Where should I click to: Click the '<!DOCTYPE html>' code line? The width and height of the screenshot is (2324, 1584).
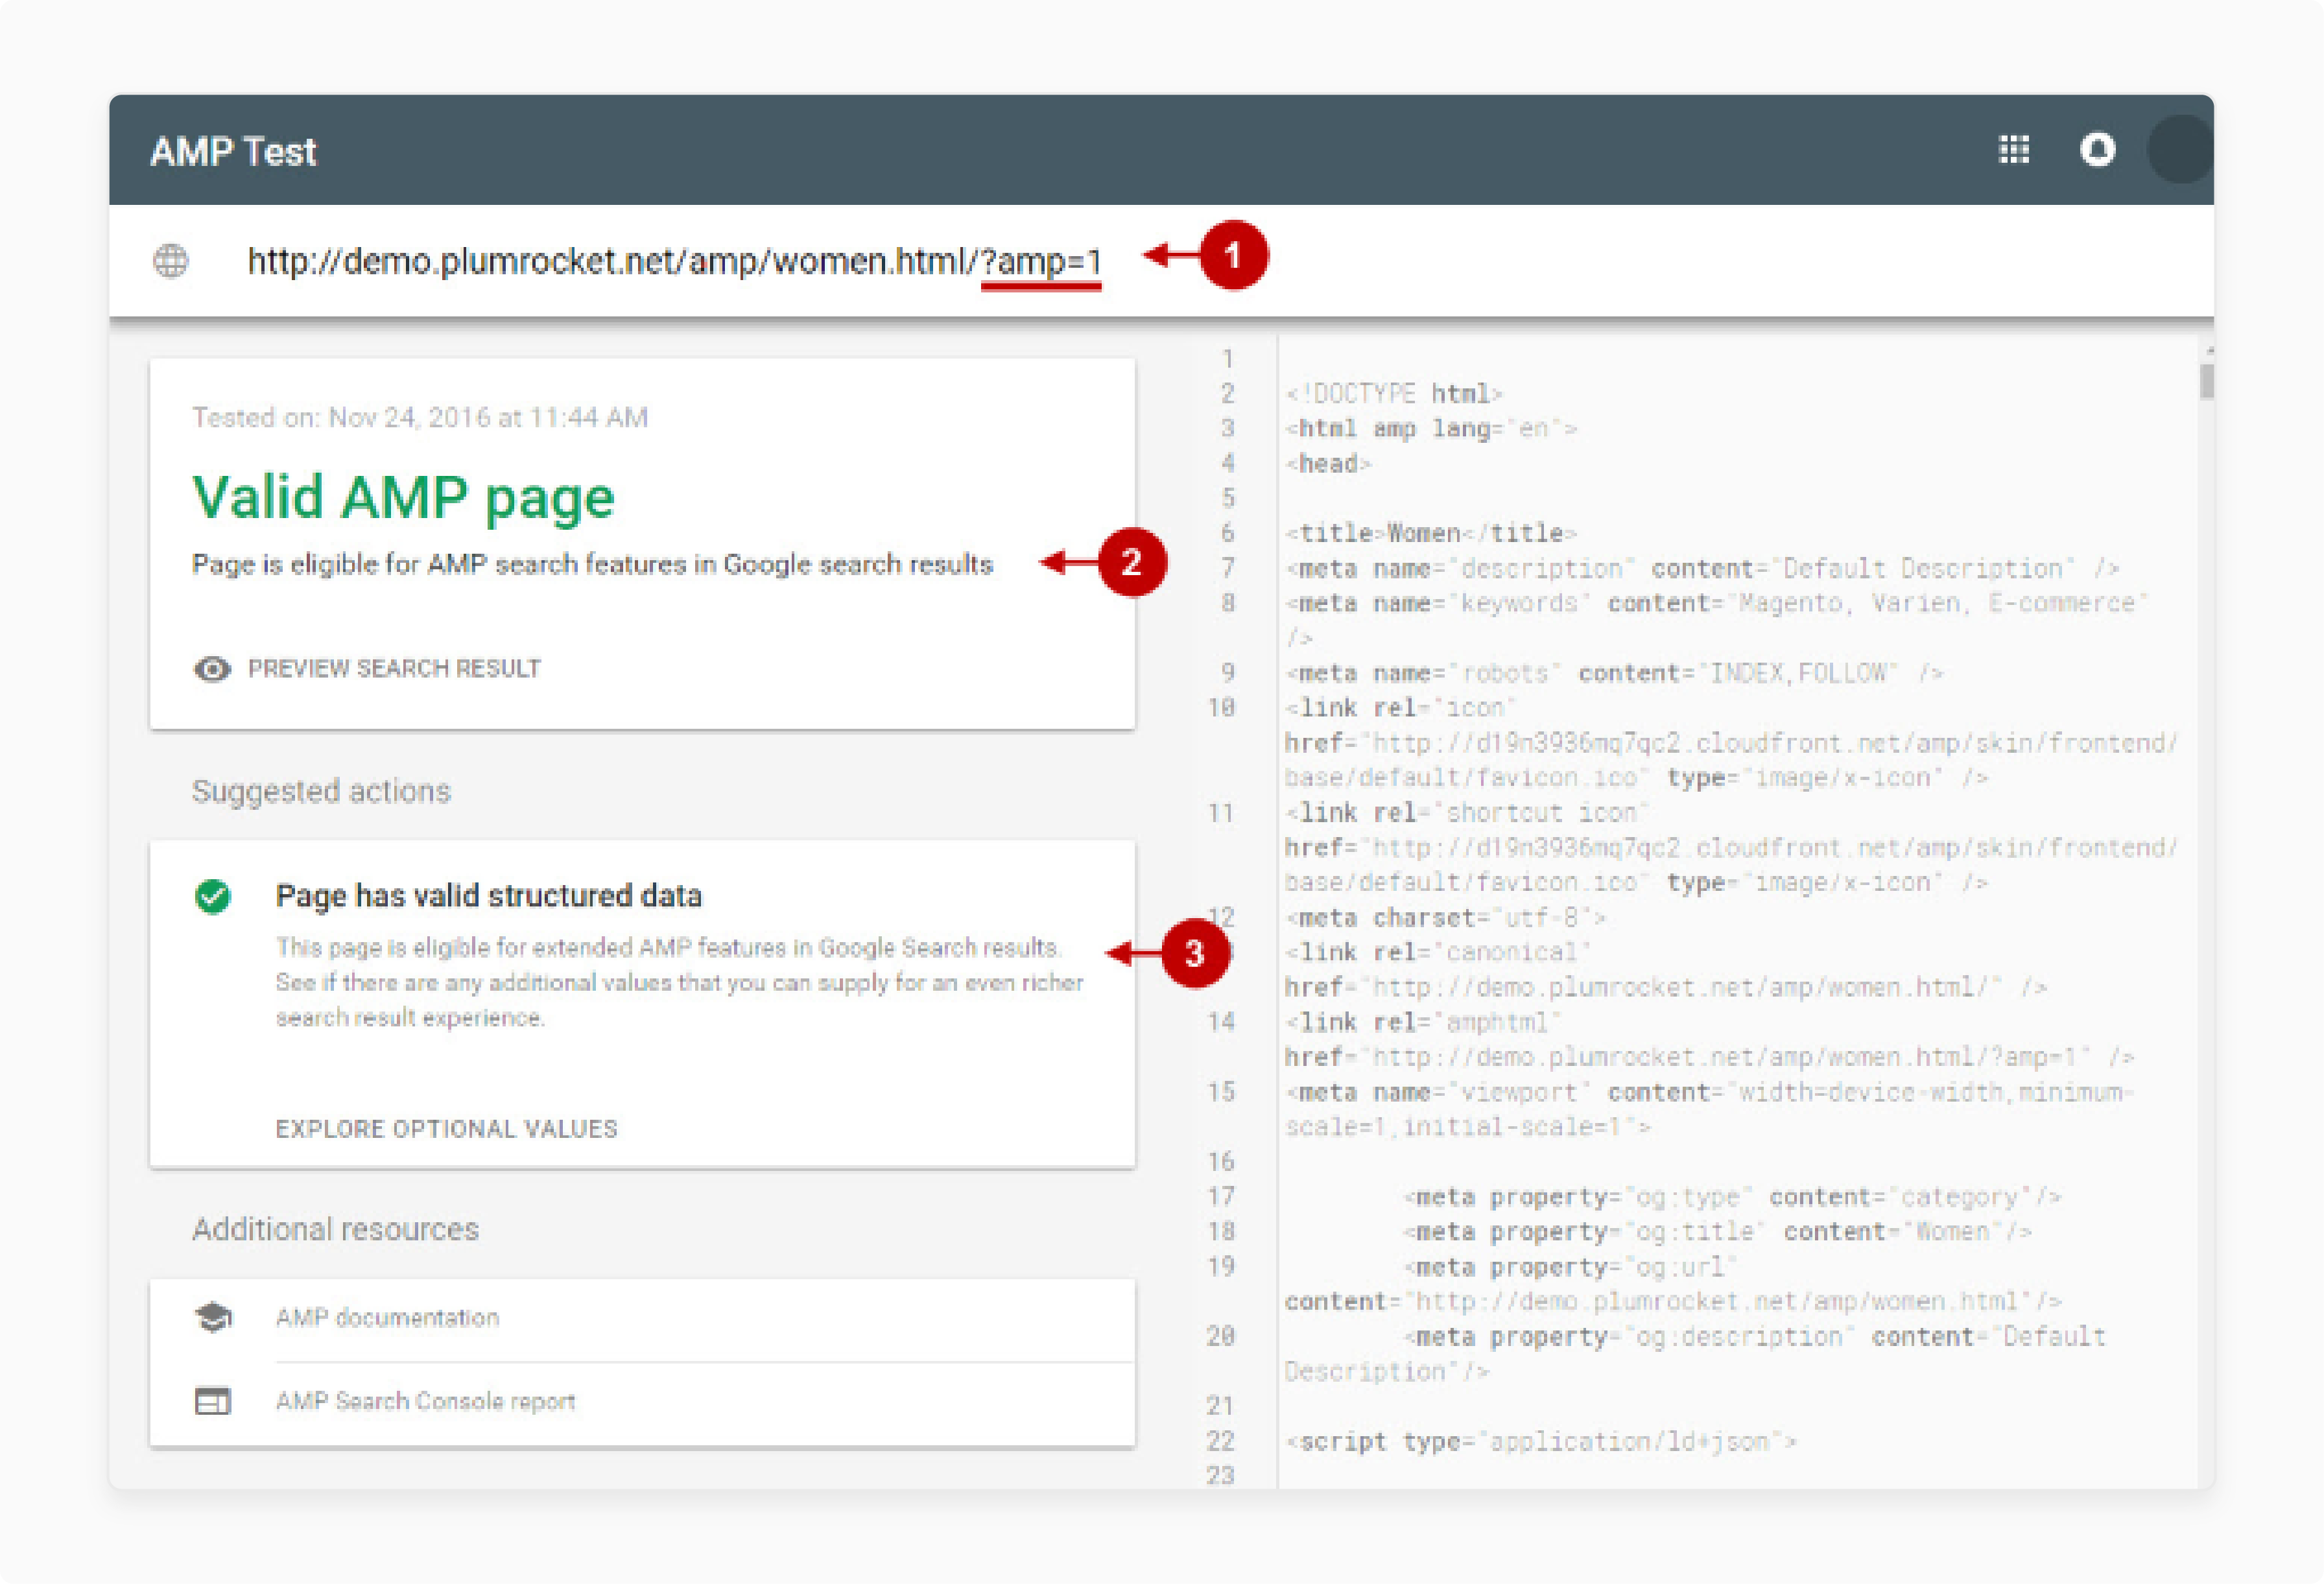(x=1394, y=394)
